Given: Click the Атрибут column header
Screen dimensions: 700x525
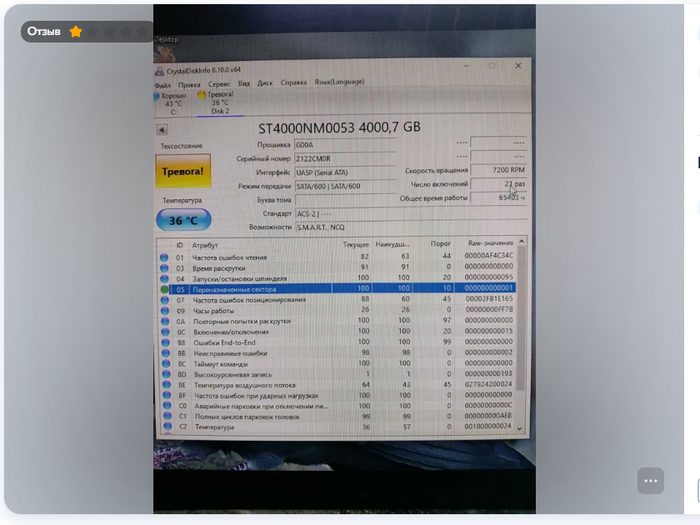Looking at the screenshot, I should pos(205,245).
